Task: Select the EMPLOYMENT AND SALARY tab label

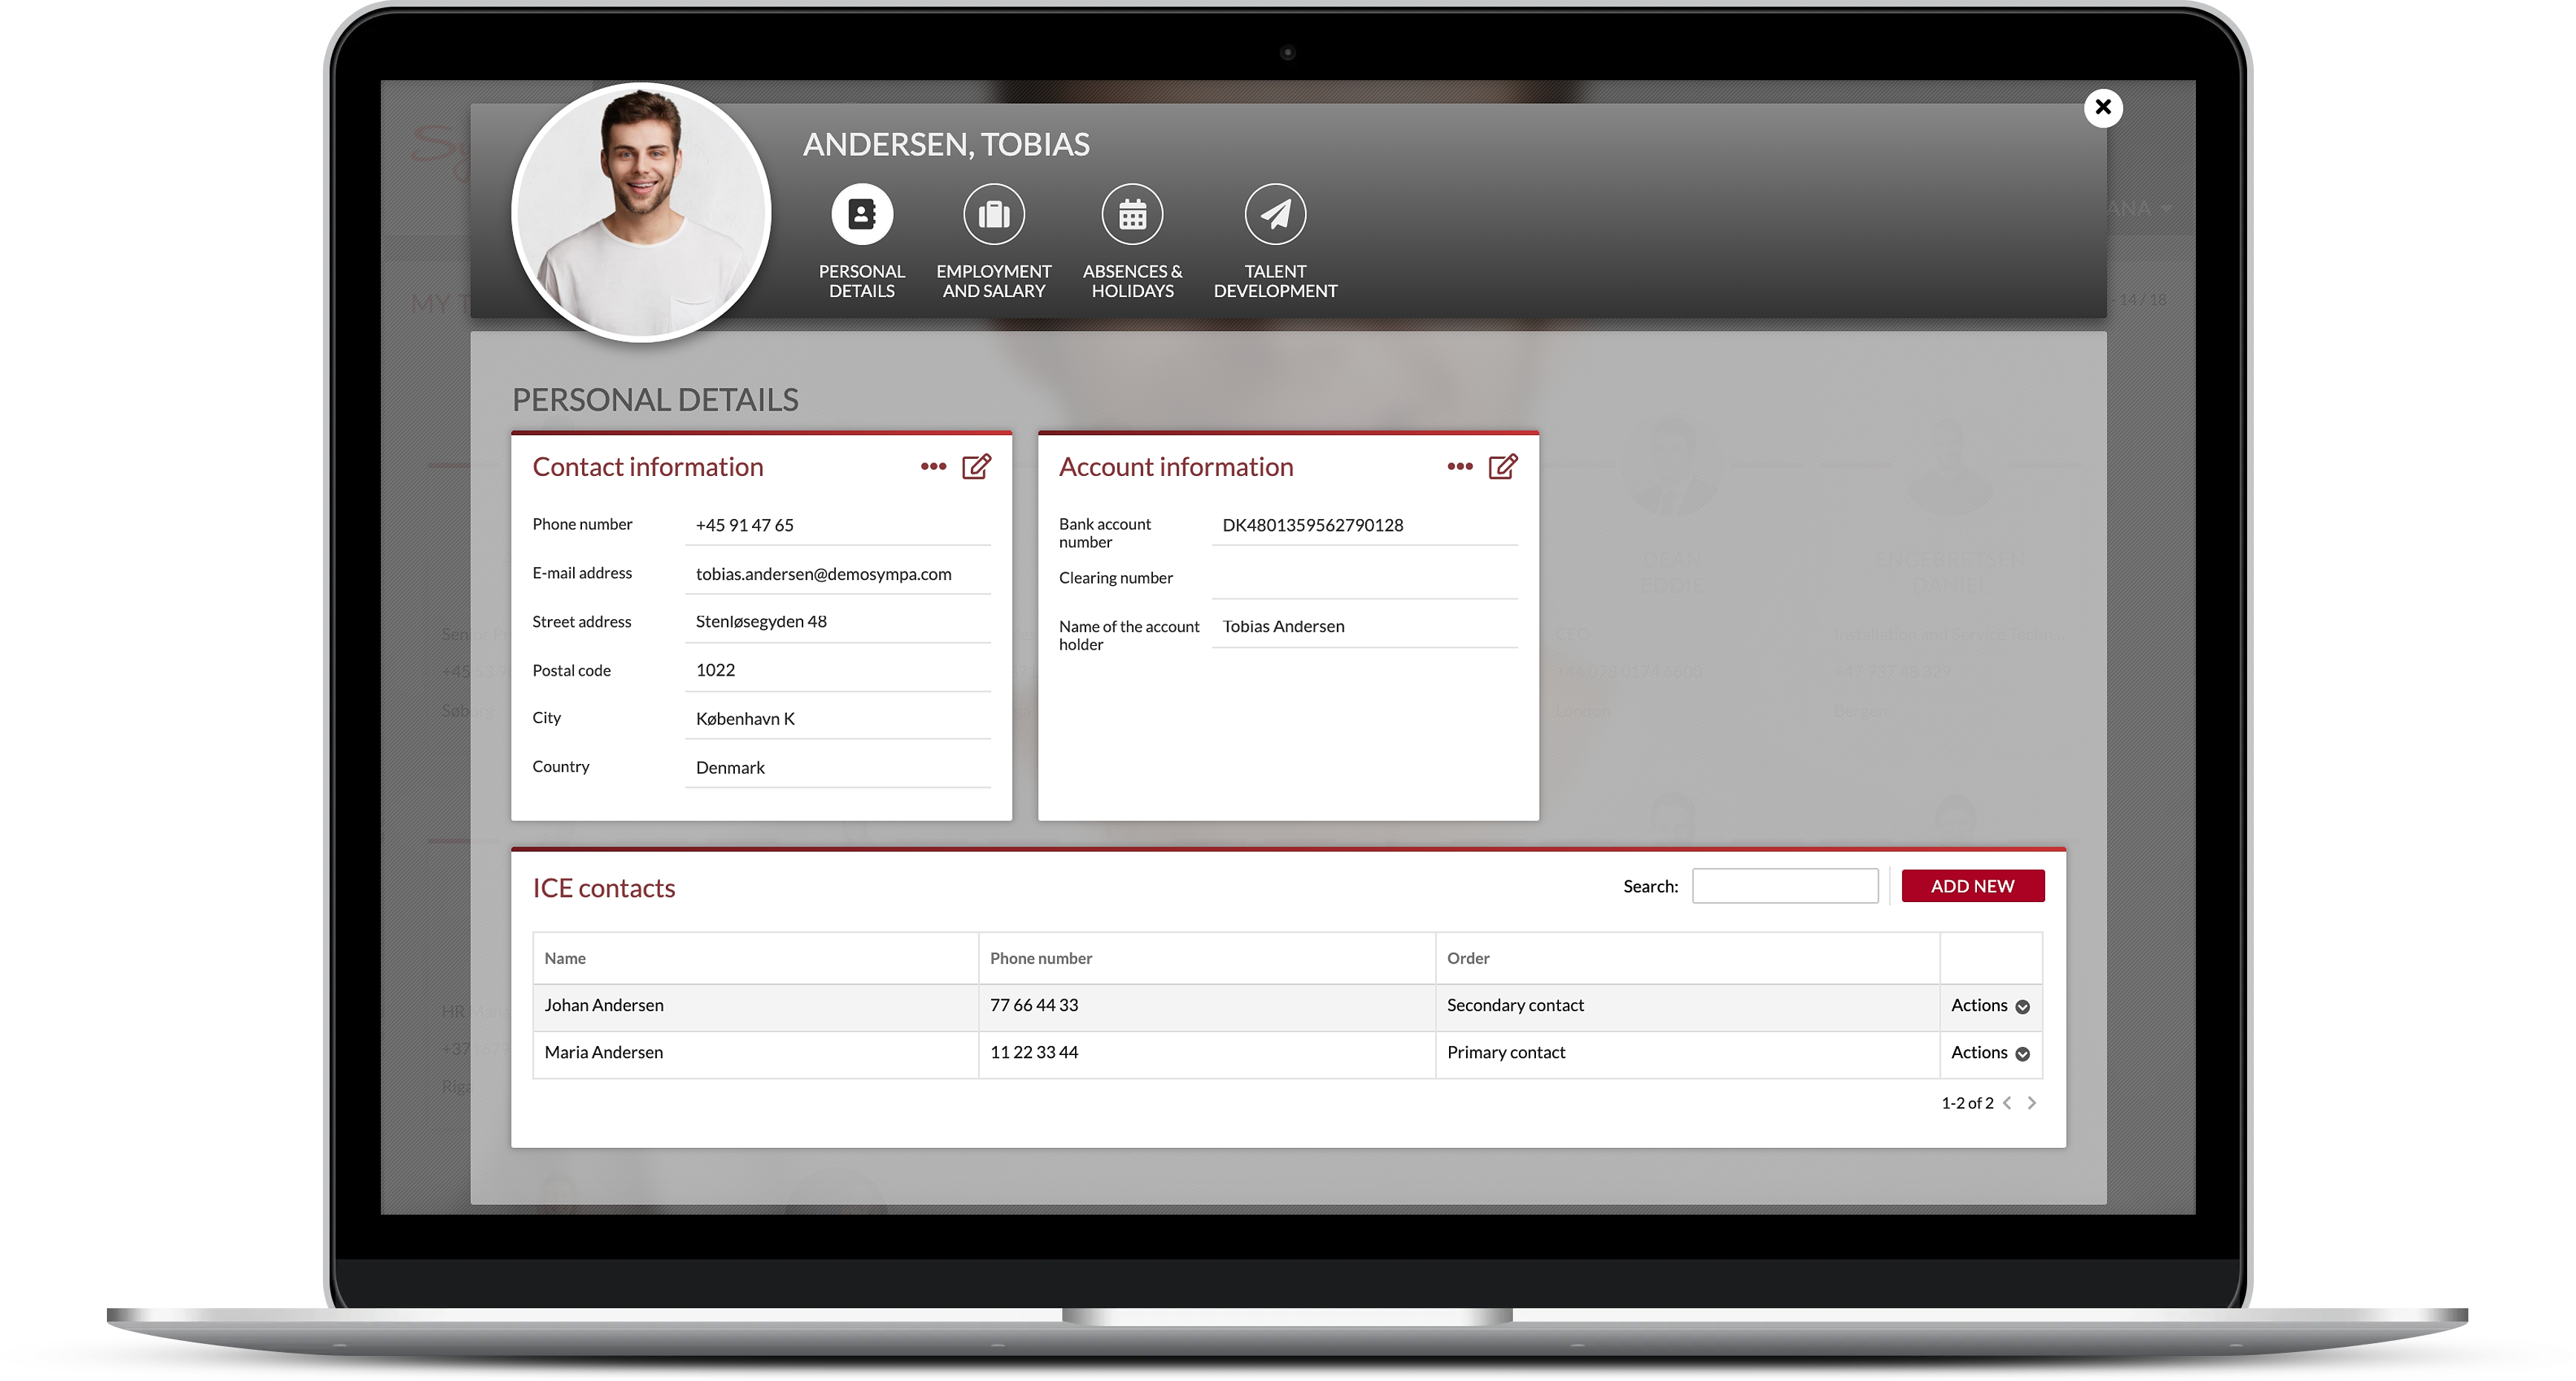Action: (994, 281)
